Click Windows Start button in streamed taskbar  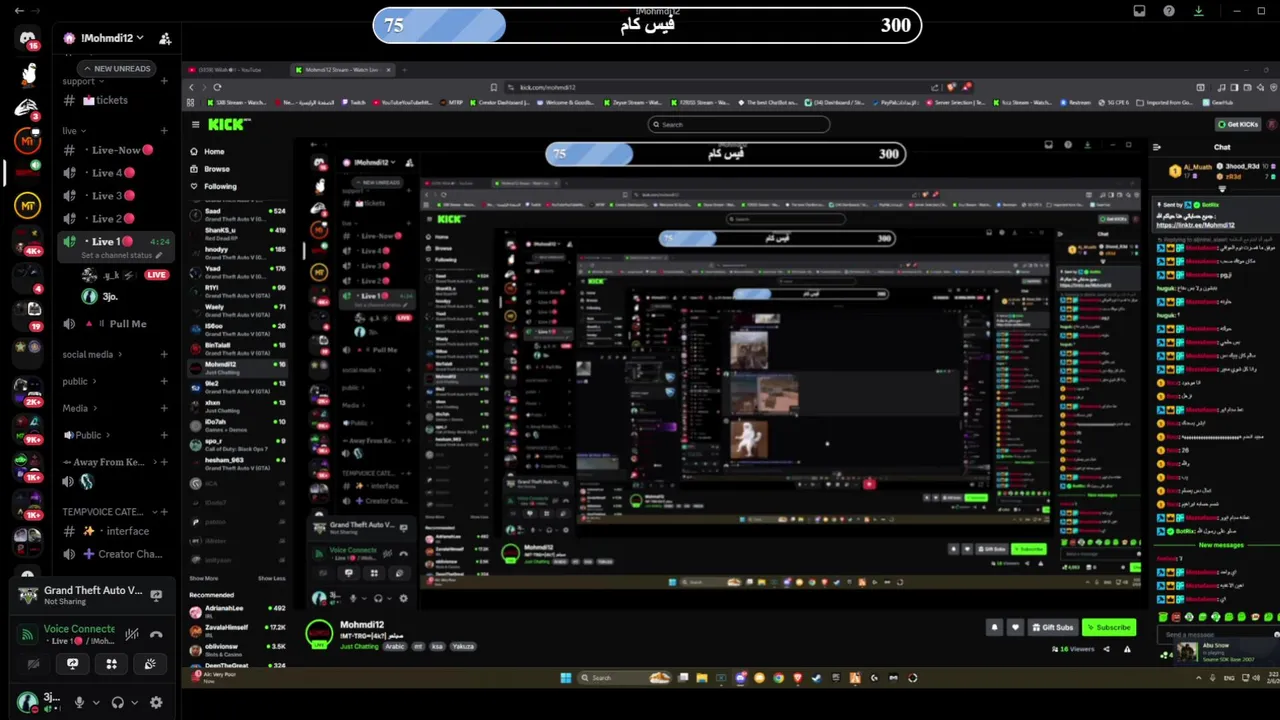pyautogui.click(x=565, y=678)
